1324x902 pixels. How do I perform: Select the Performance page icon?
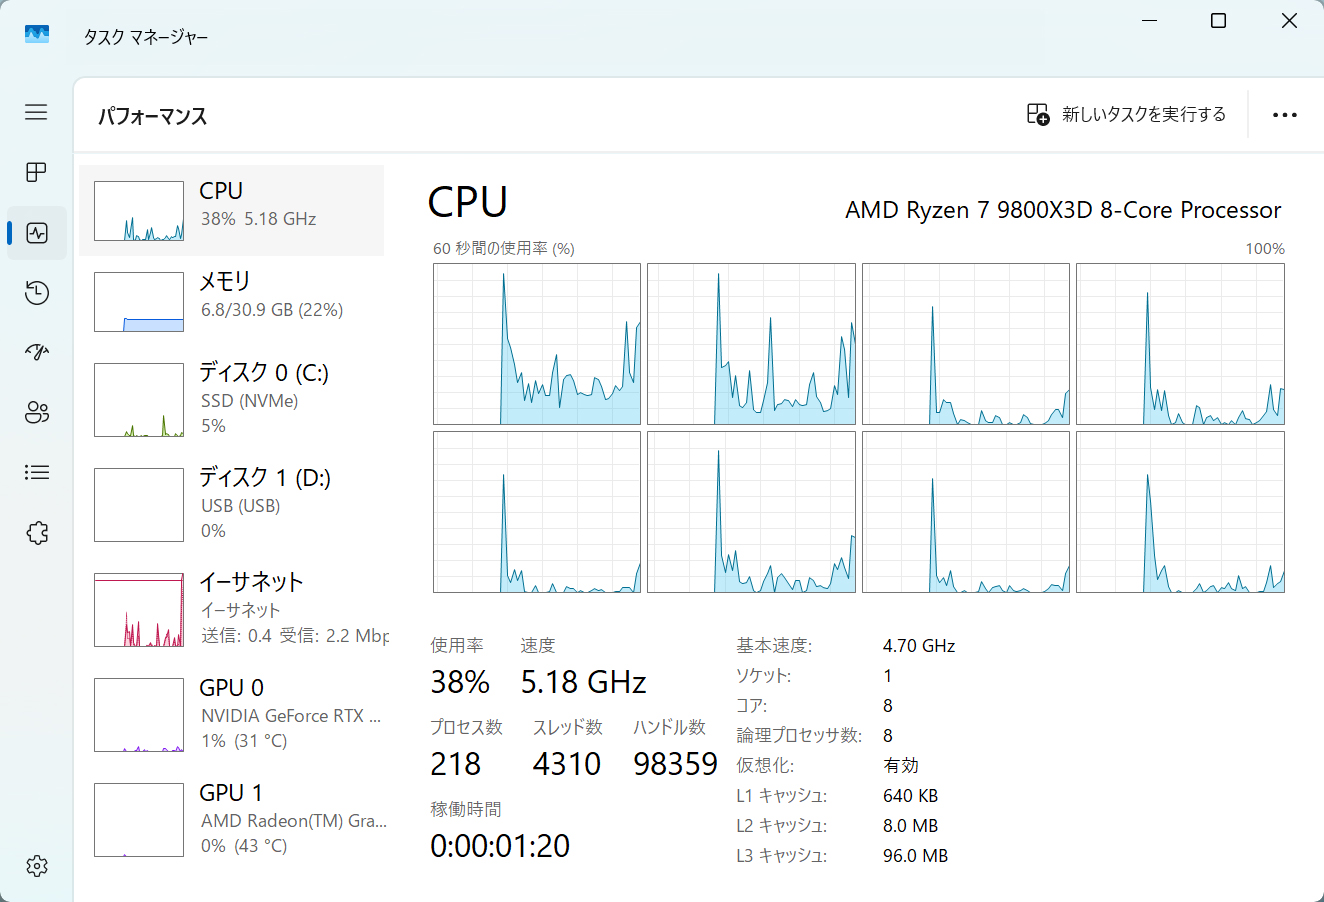(37, 233)
